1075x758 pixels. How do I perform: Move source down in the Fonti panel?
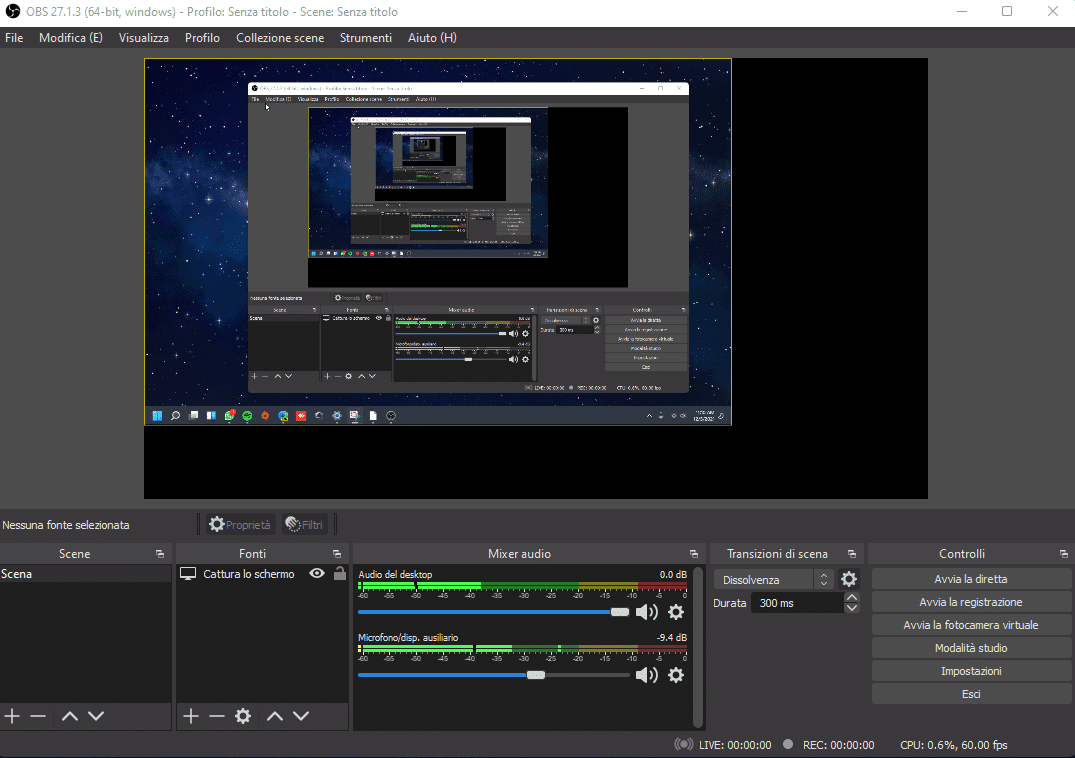301,716
